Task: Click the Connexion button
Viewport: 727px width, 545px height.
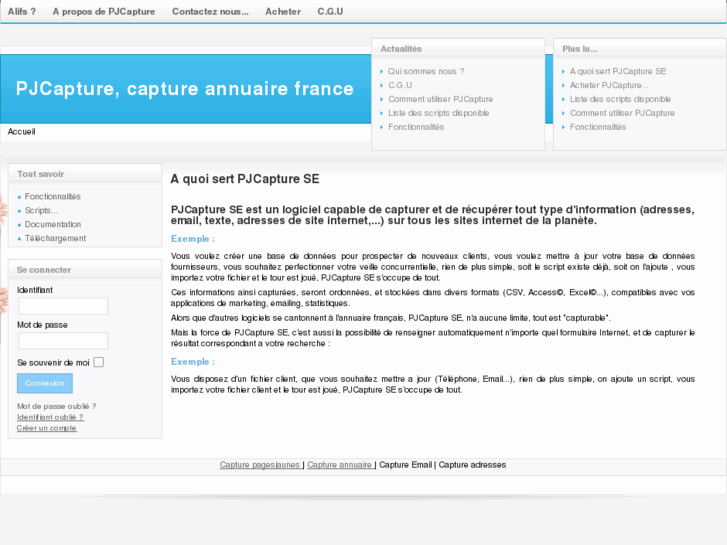Action: (x=45, y=383)
